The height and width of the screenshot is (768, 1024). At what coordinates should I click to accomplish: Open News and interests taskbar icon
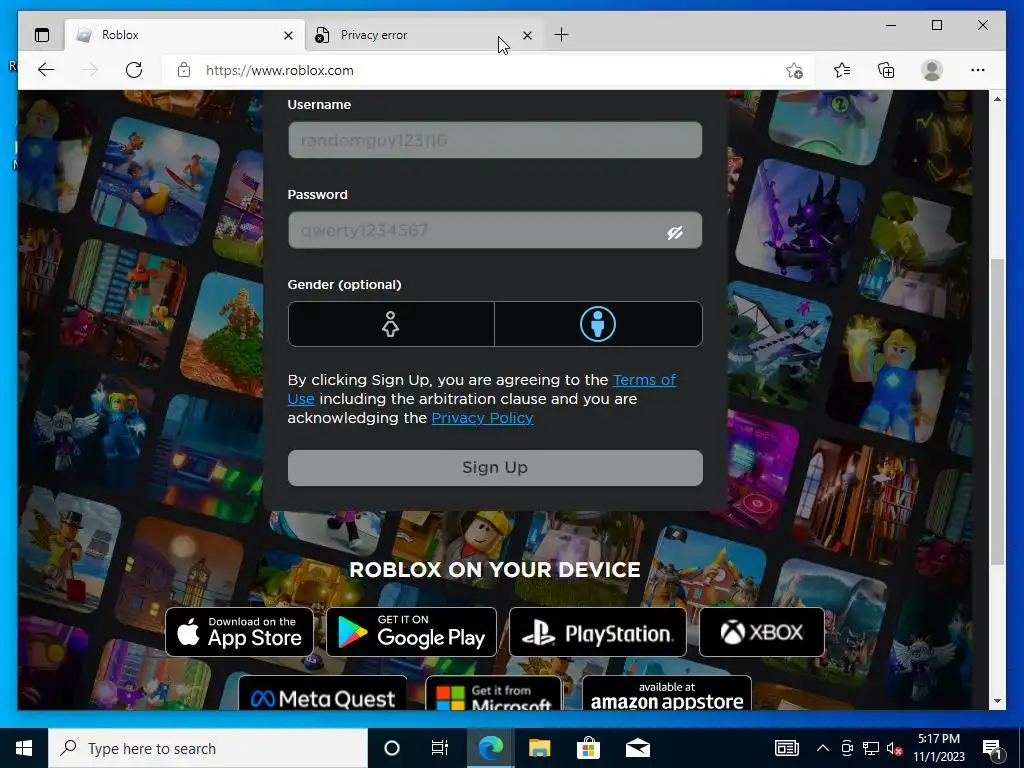click(787, 748)
